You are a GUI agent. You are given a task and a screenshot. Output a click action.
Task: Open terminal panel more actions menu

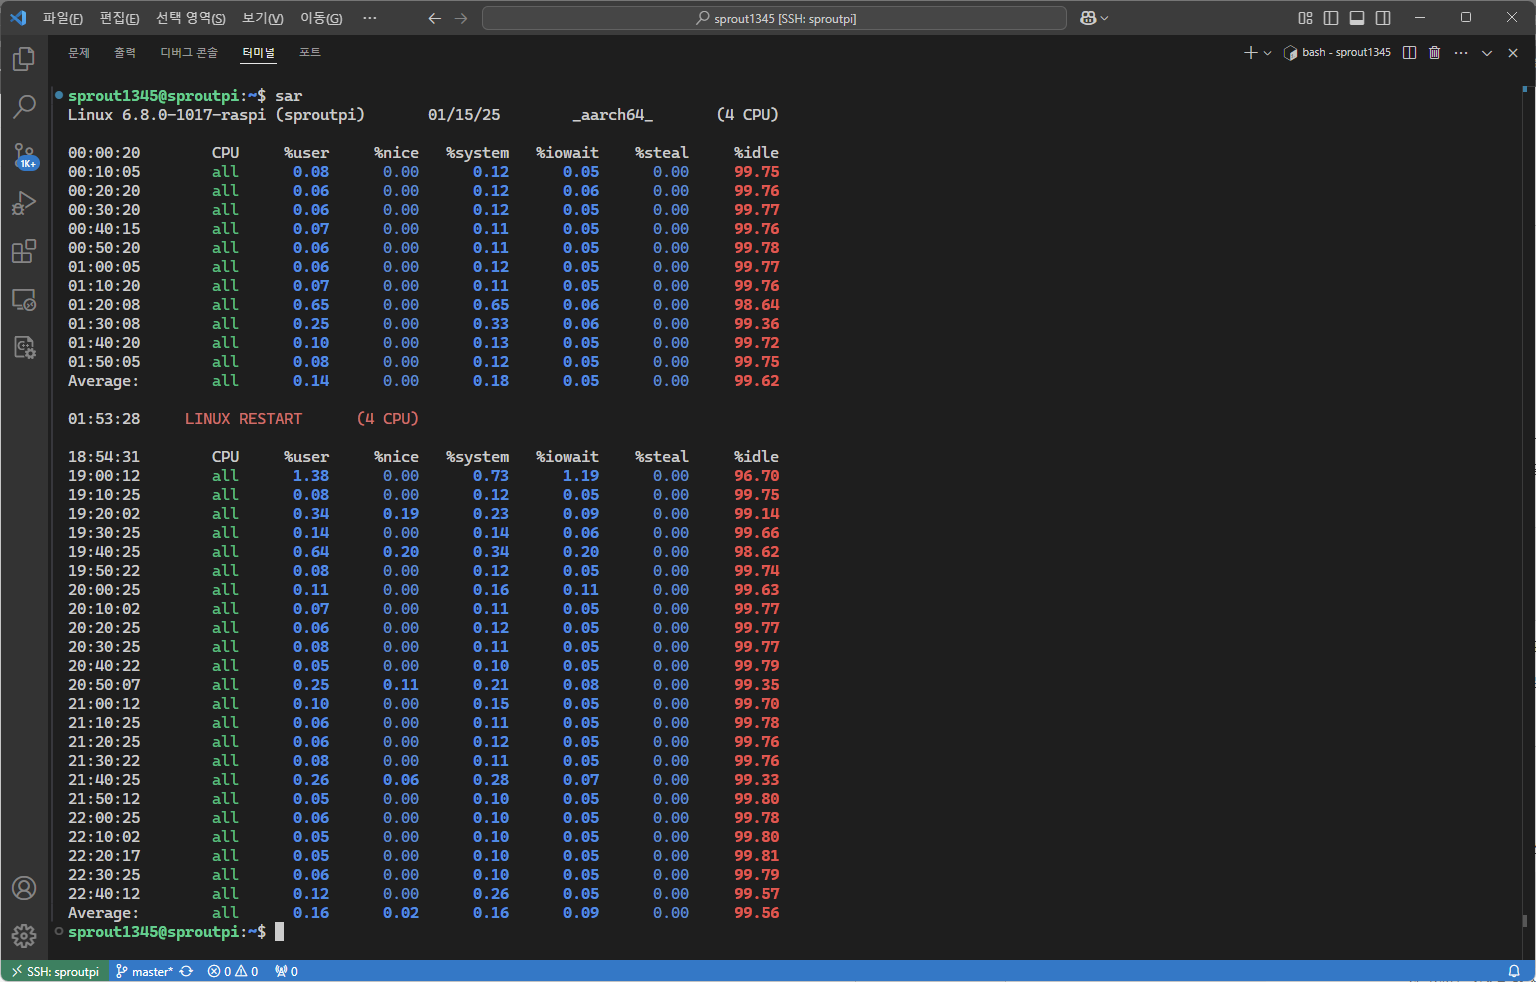[x=1461, y=52]
